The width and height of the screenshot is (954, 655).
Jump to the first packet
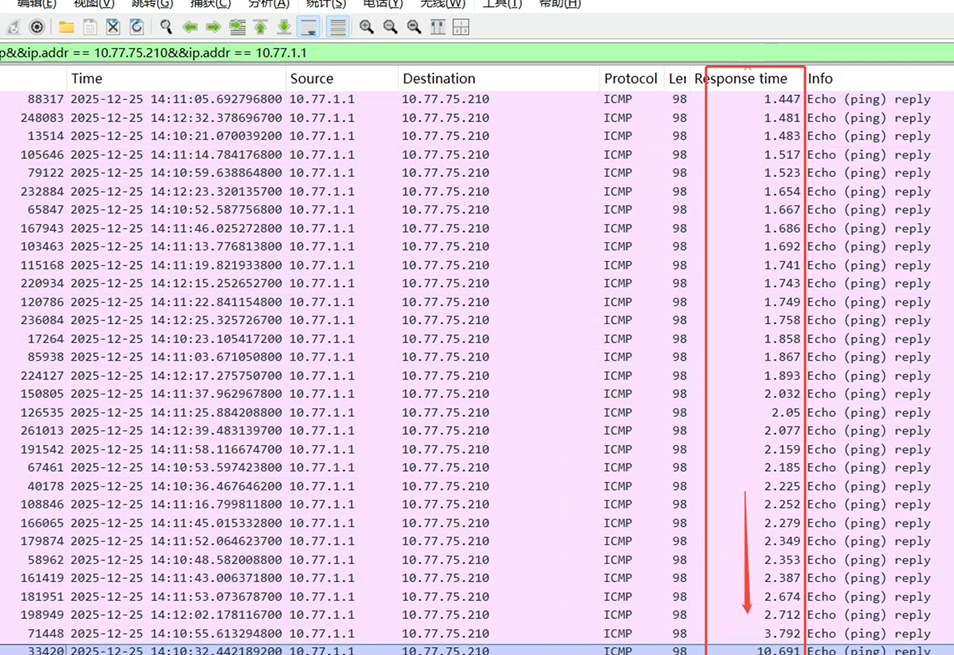click(x=260, y=27)
